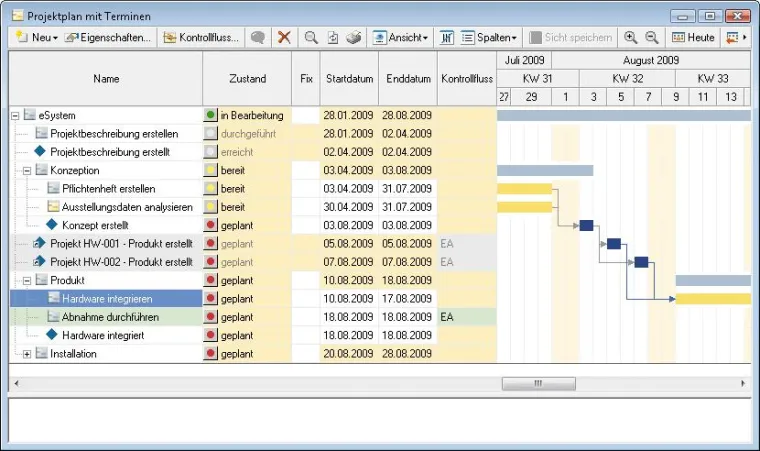Click the printer icon

pos(353,37)
